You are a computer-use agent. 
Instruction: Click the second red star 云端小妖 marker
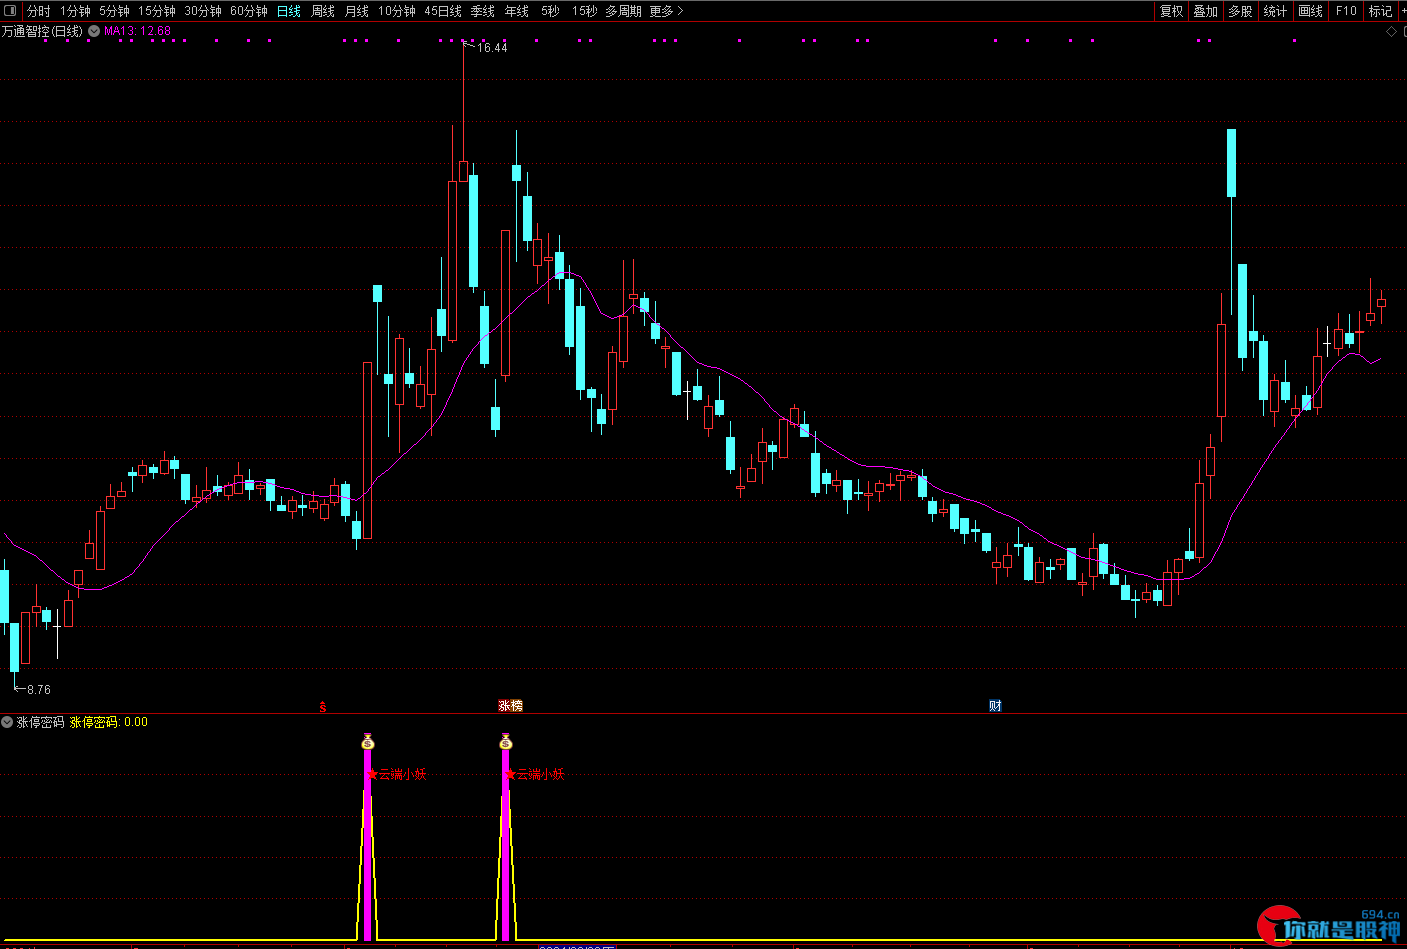coord(535,774)
